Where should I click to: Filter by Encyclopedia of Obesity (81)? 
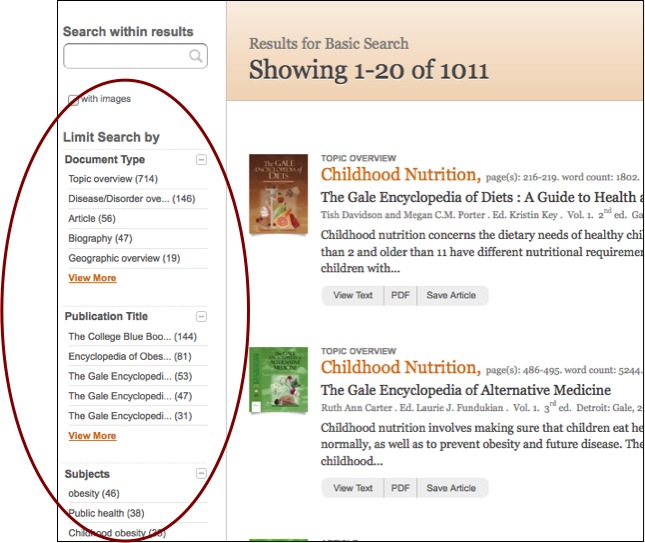tap(130, 356)
